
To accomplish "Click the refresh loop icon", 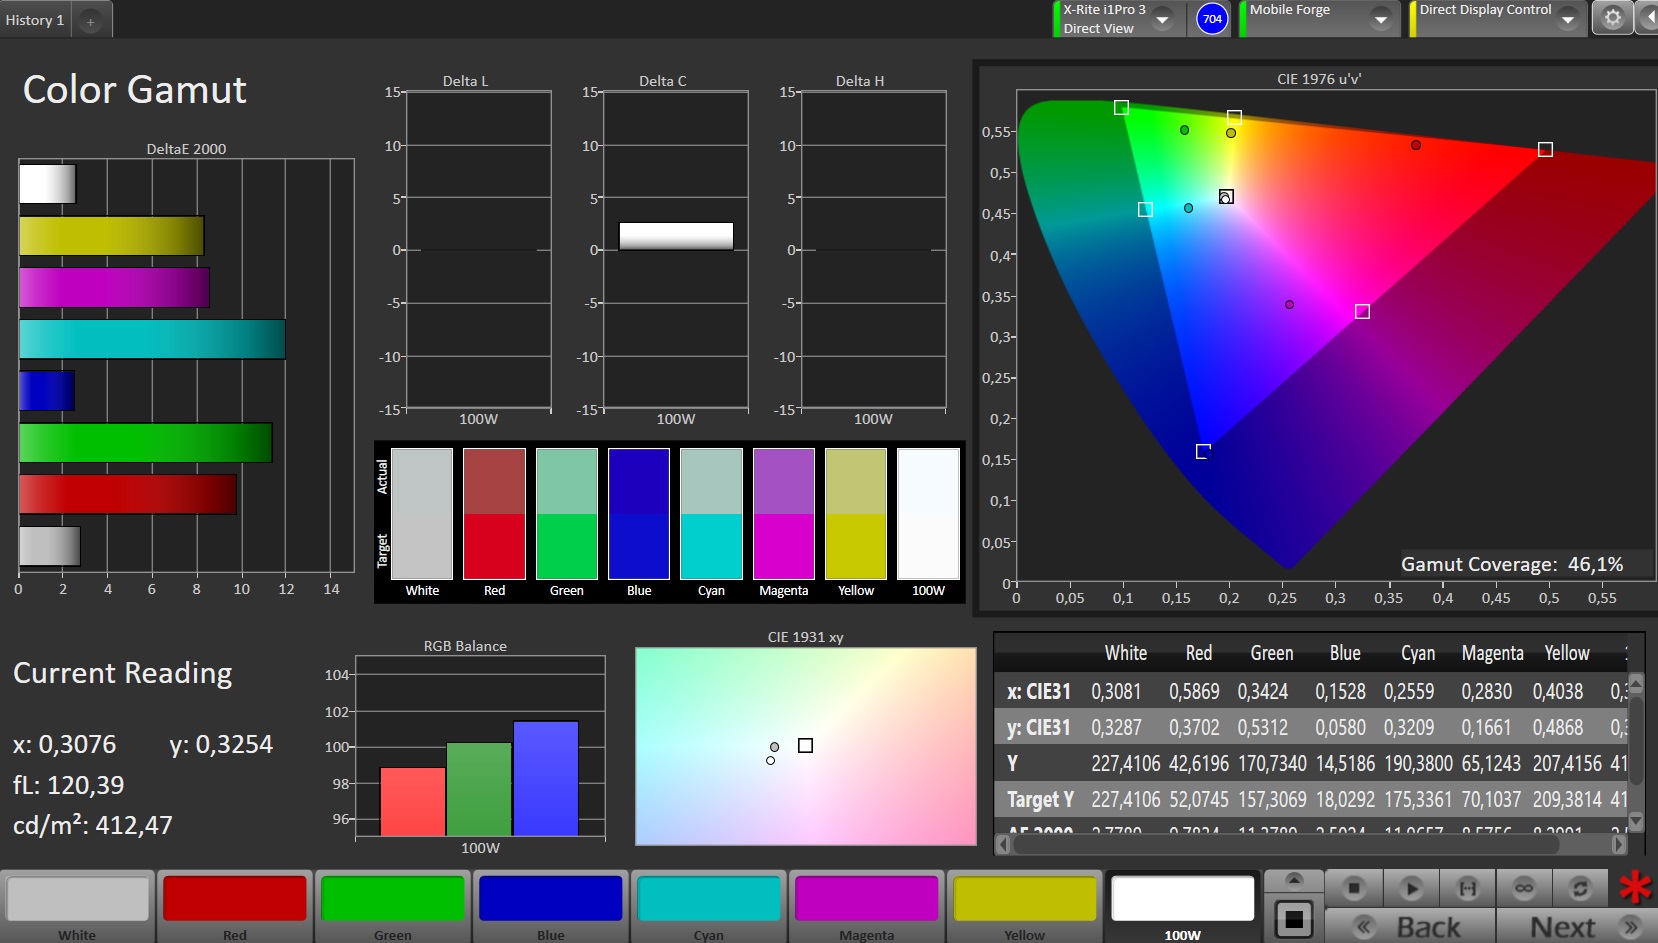I will (x=1580, y=888).
